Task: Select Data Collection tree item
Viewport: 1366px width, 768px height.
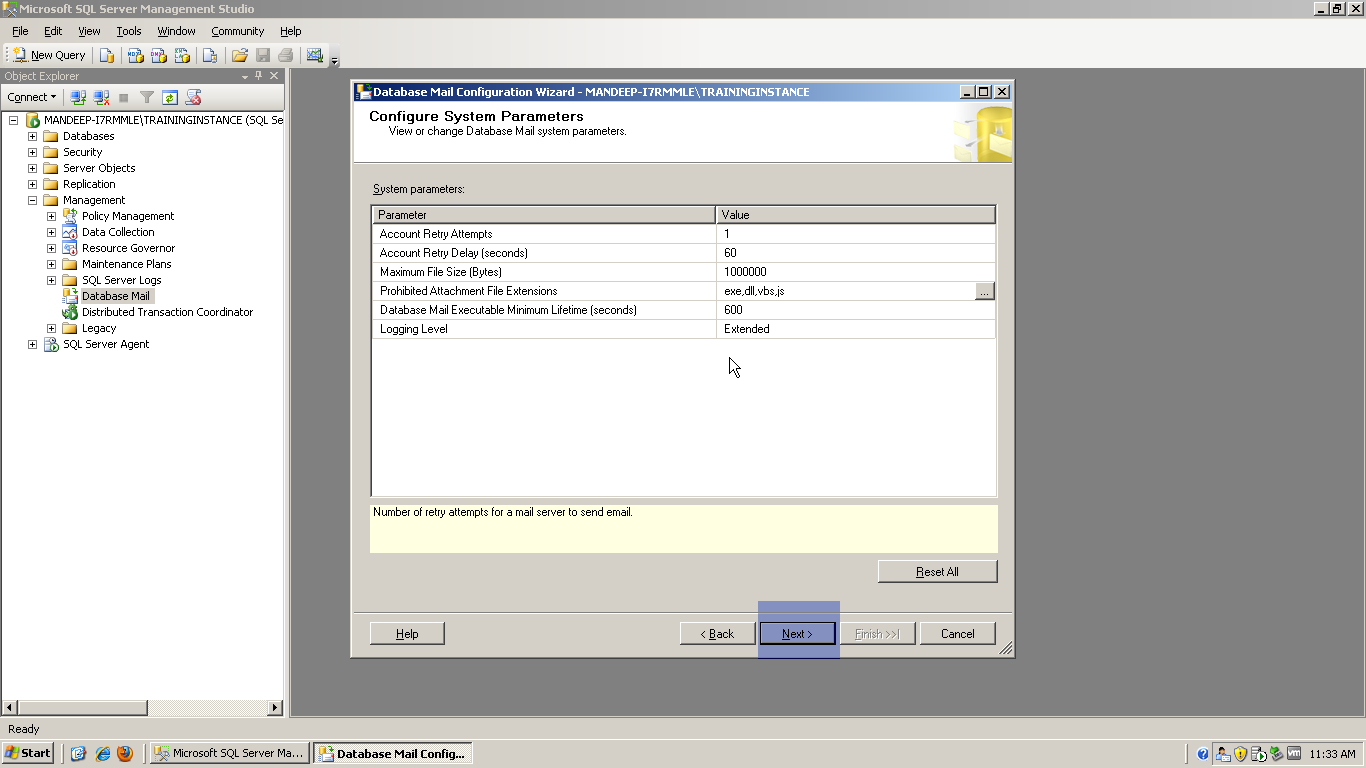Action: (x=118, y=232)
